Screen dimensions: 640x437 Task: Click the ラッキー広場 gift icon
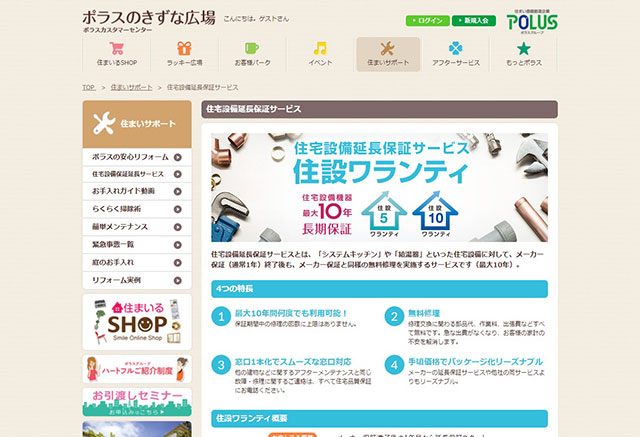(184, 48)
